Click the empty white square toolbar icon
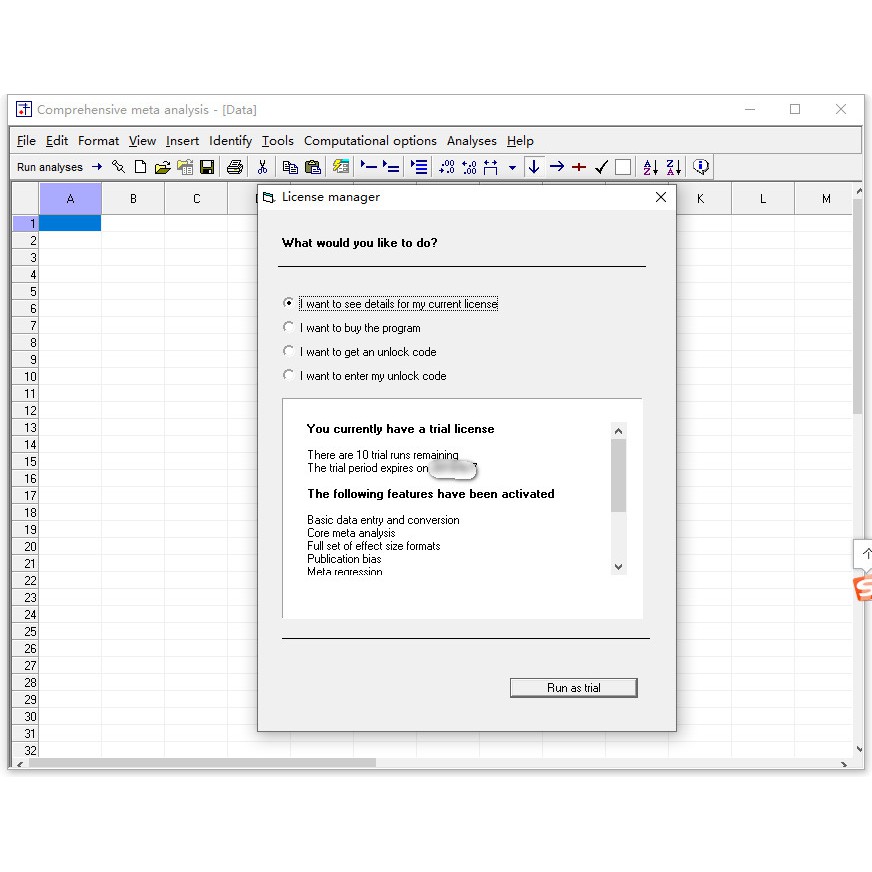Screen dimensions: 872x872 623,167
